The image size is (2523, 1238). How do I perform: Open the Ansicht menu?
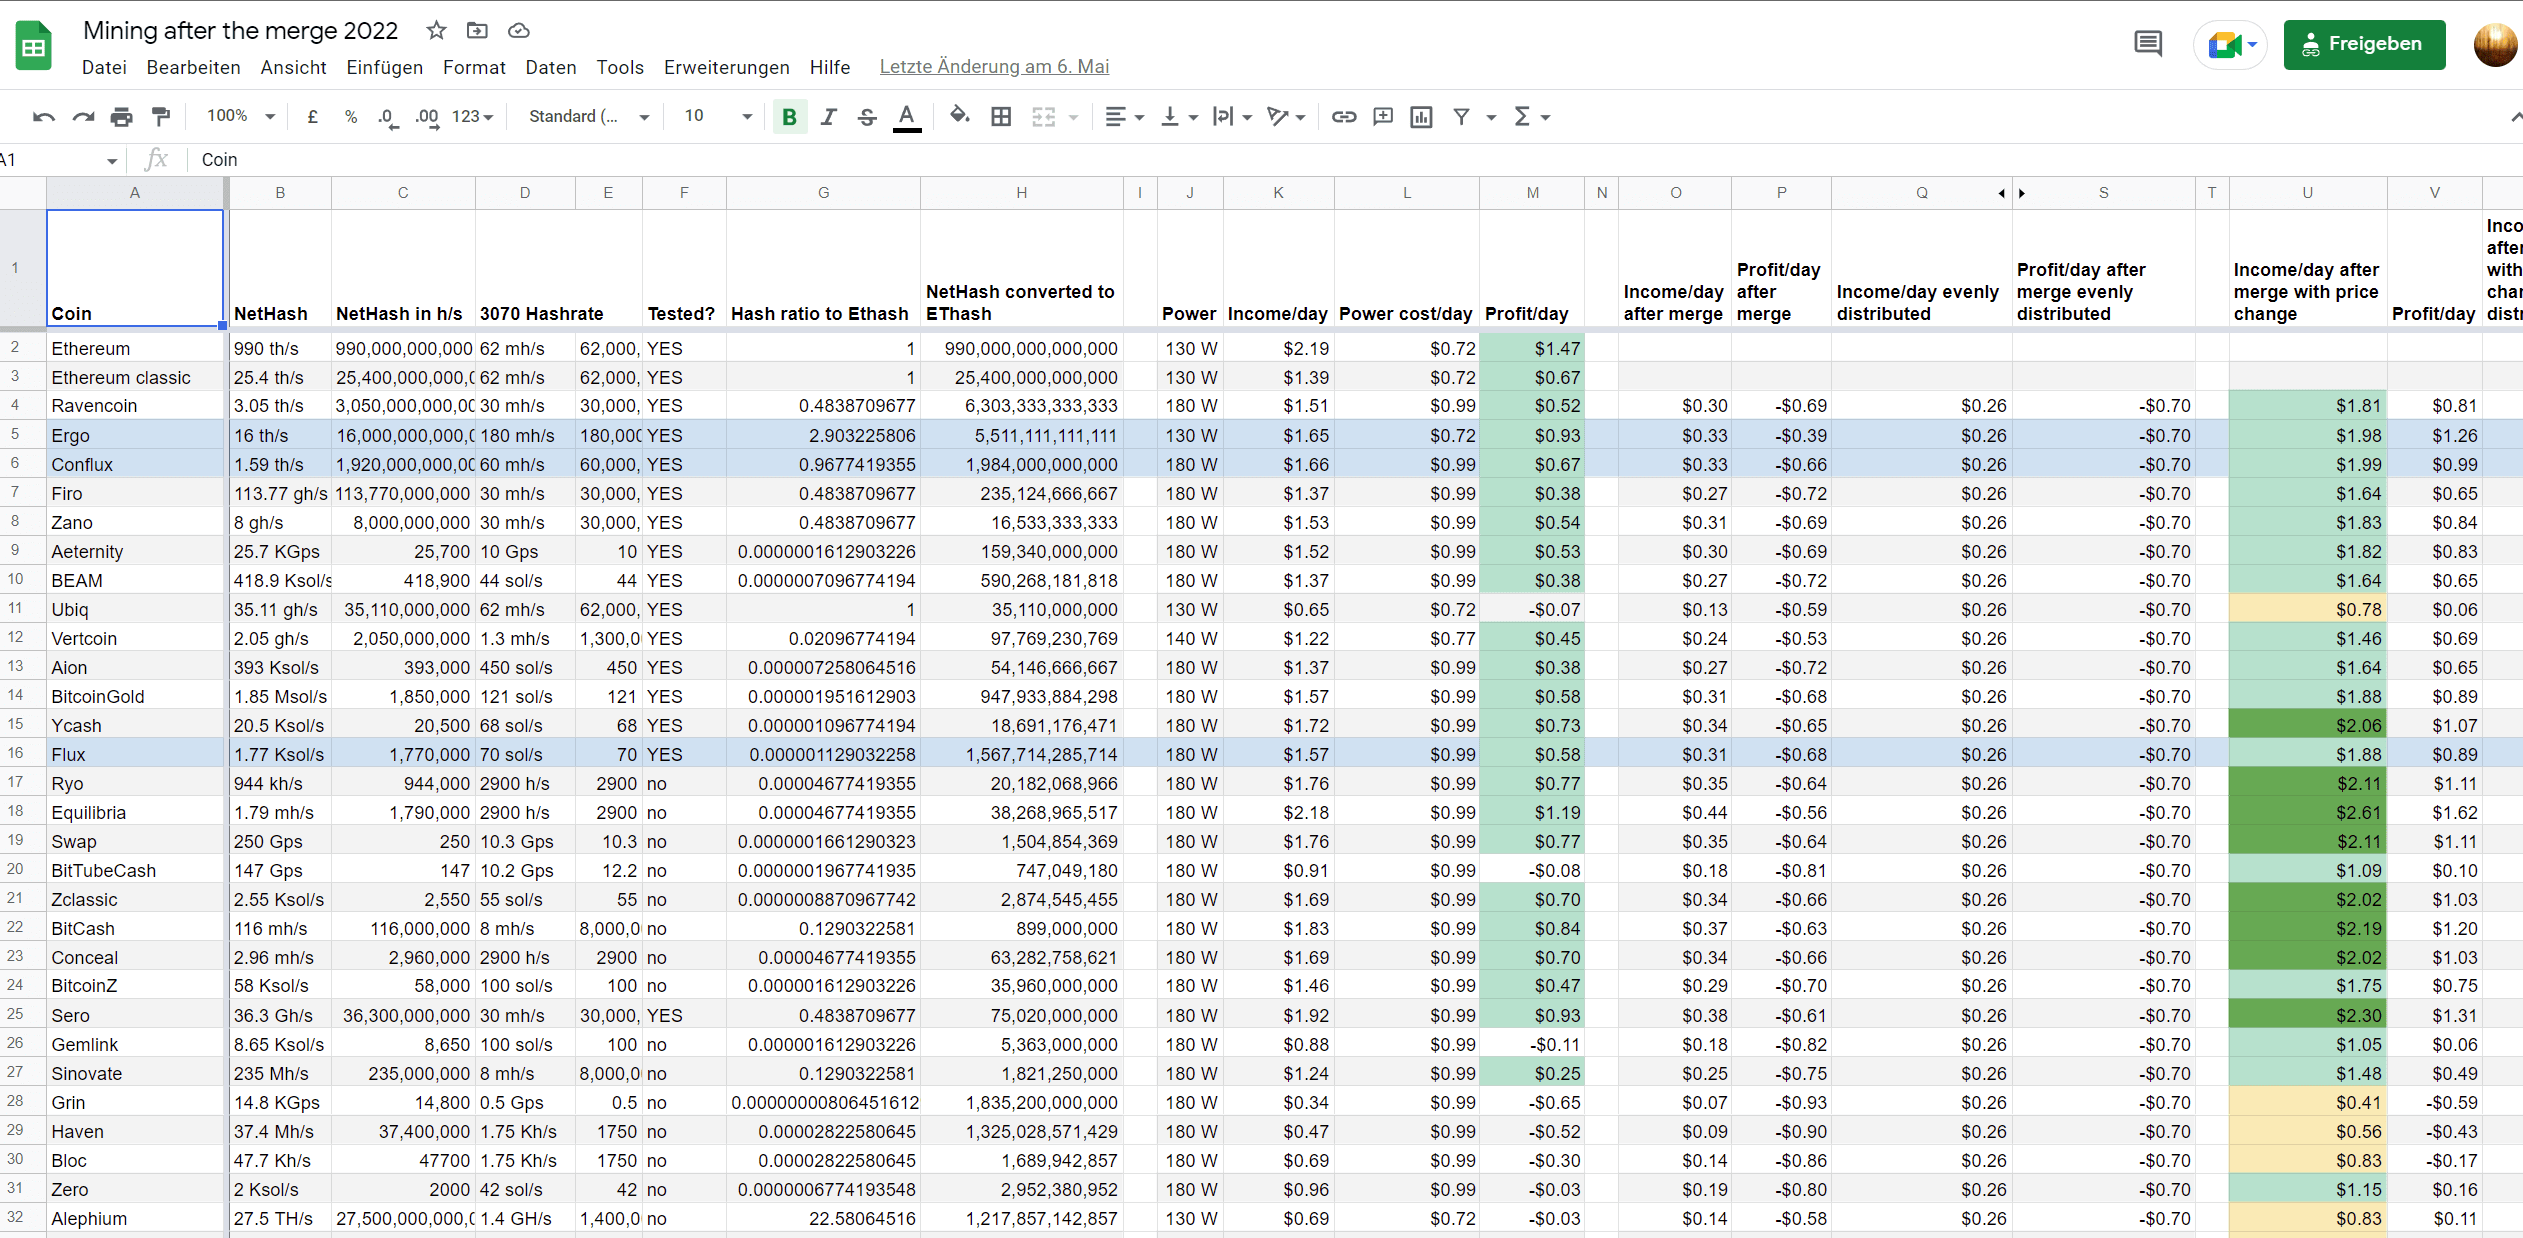click(293, 67)
